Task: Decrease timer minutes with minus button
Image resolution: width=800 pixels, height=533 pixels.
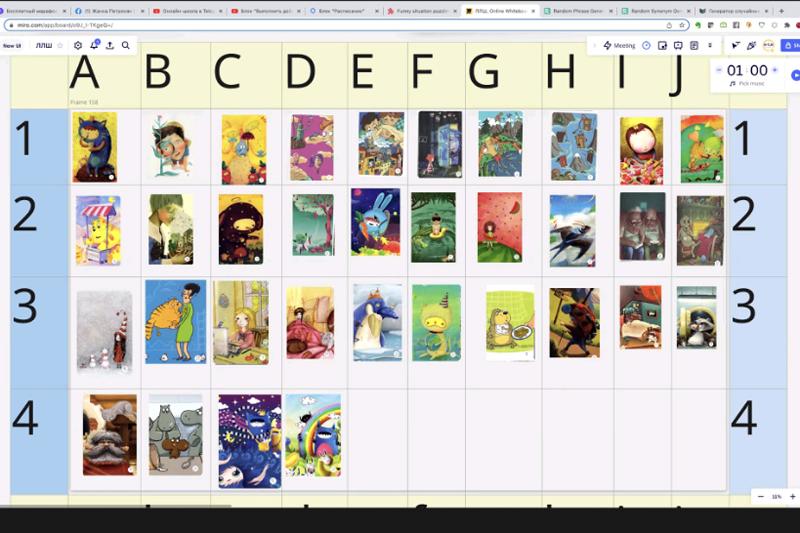Action: 719,70
